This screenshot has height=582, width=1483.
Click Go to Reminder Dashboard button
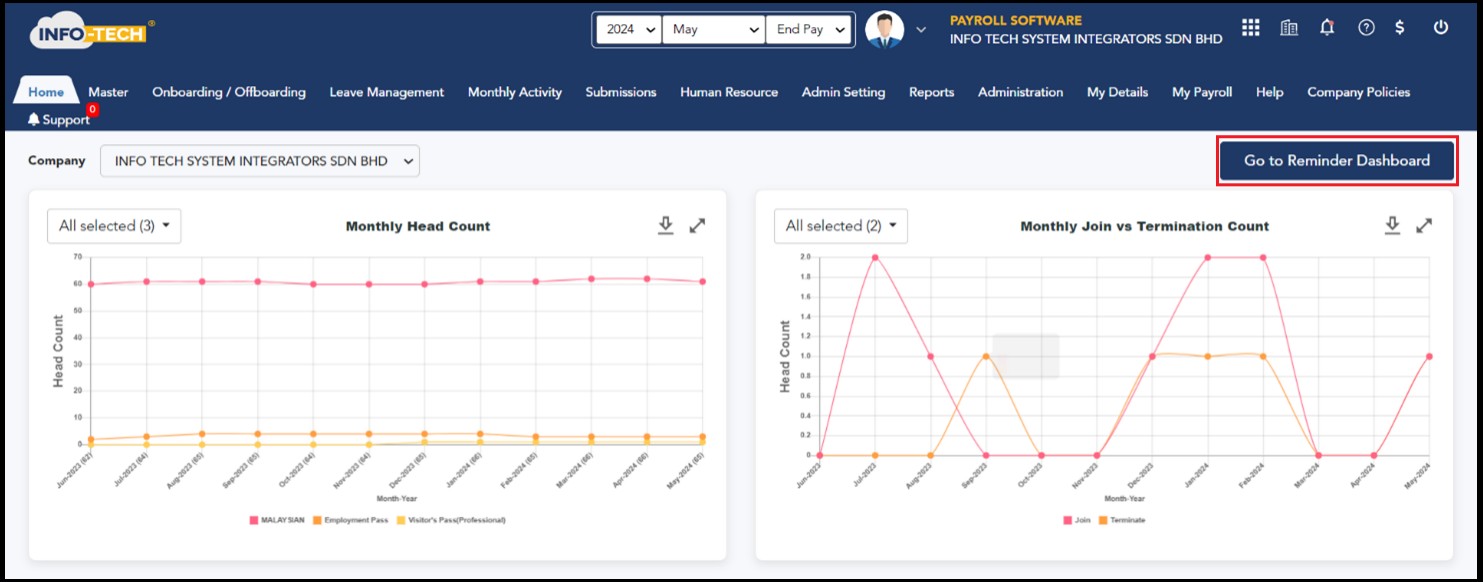coord(1336,161)
